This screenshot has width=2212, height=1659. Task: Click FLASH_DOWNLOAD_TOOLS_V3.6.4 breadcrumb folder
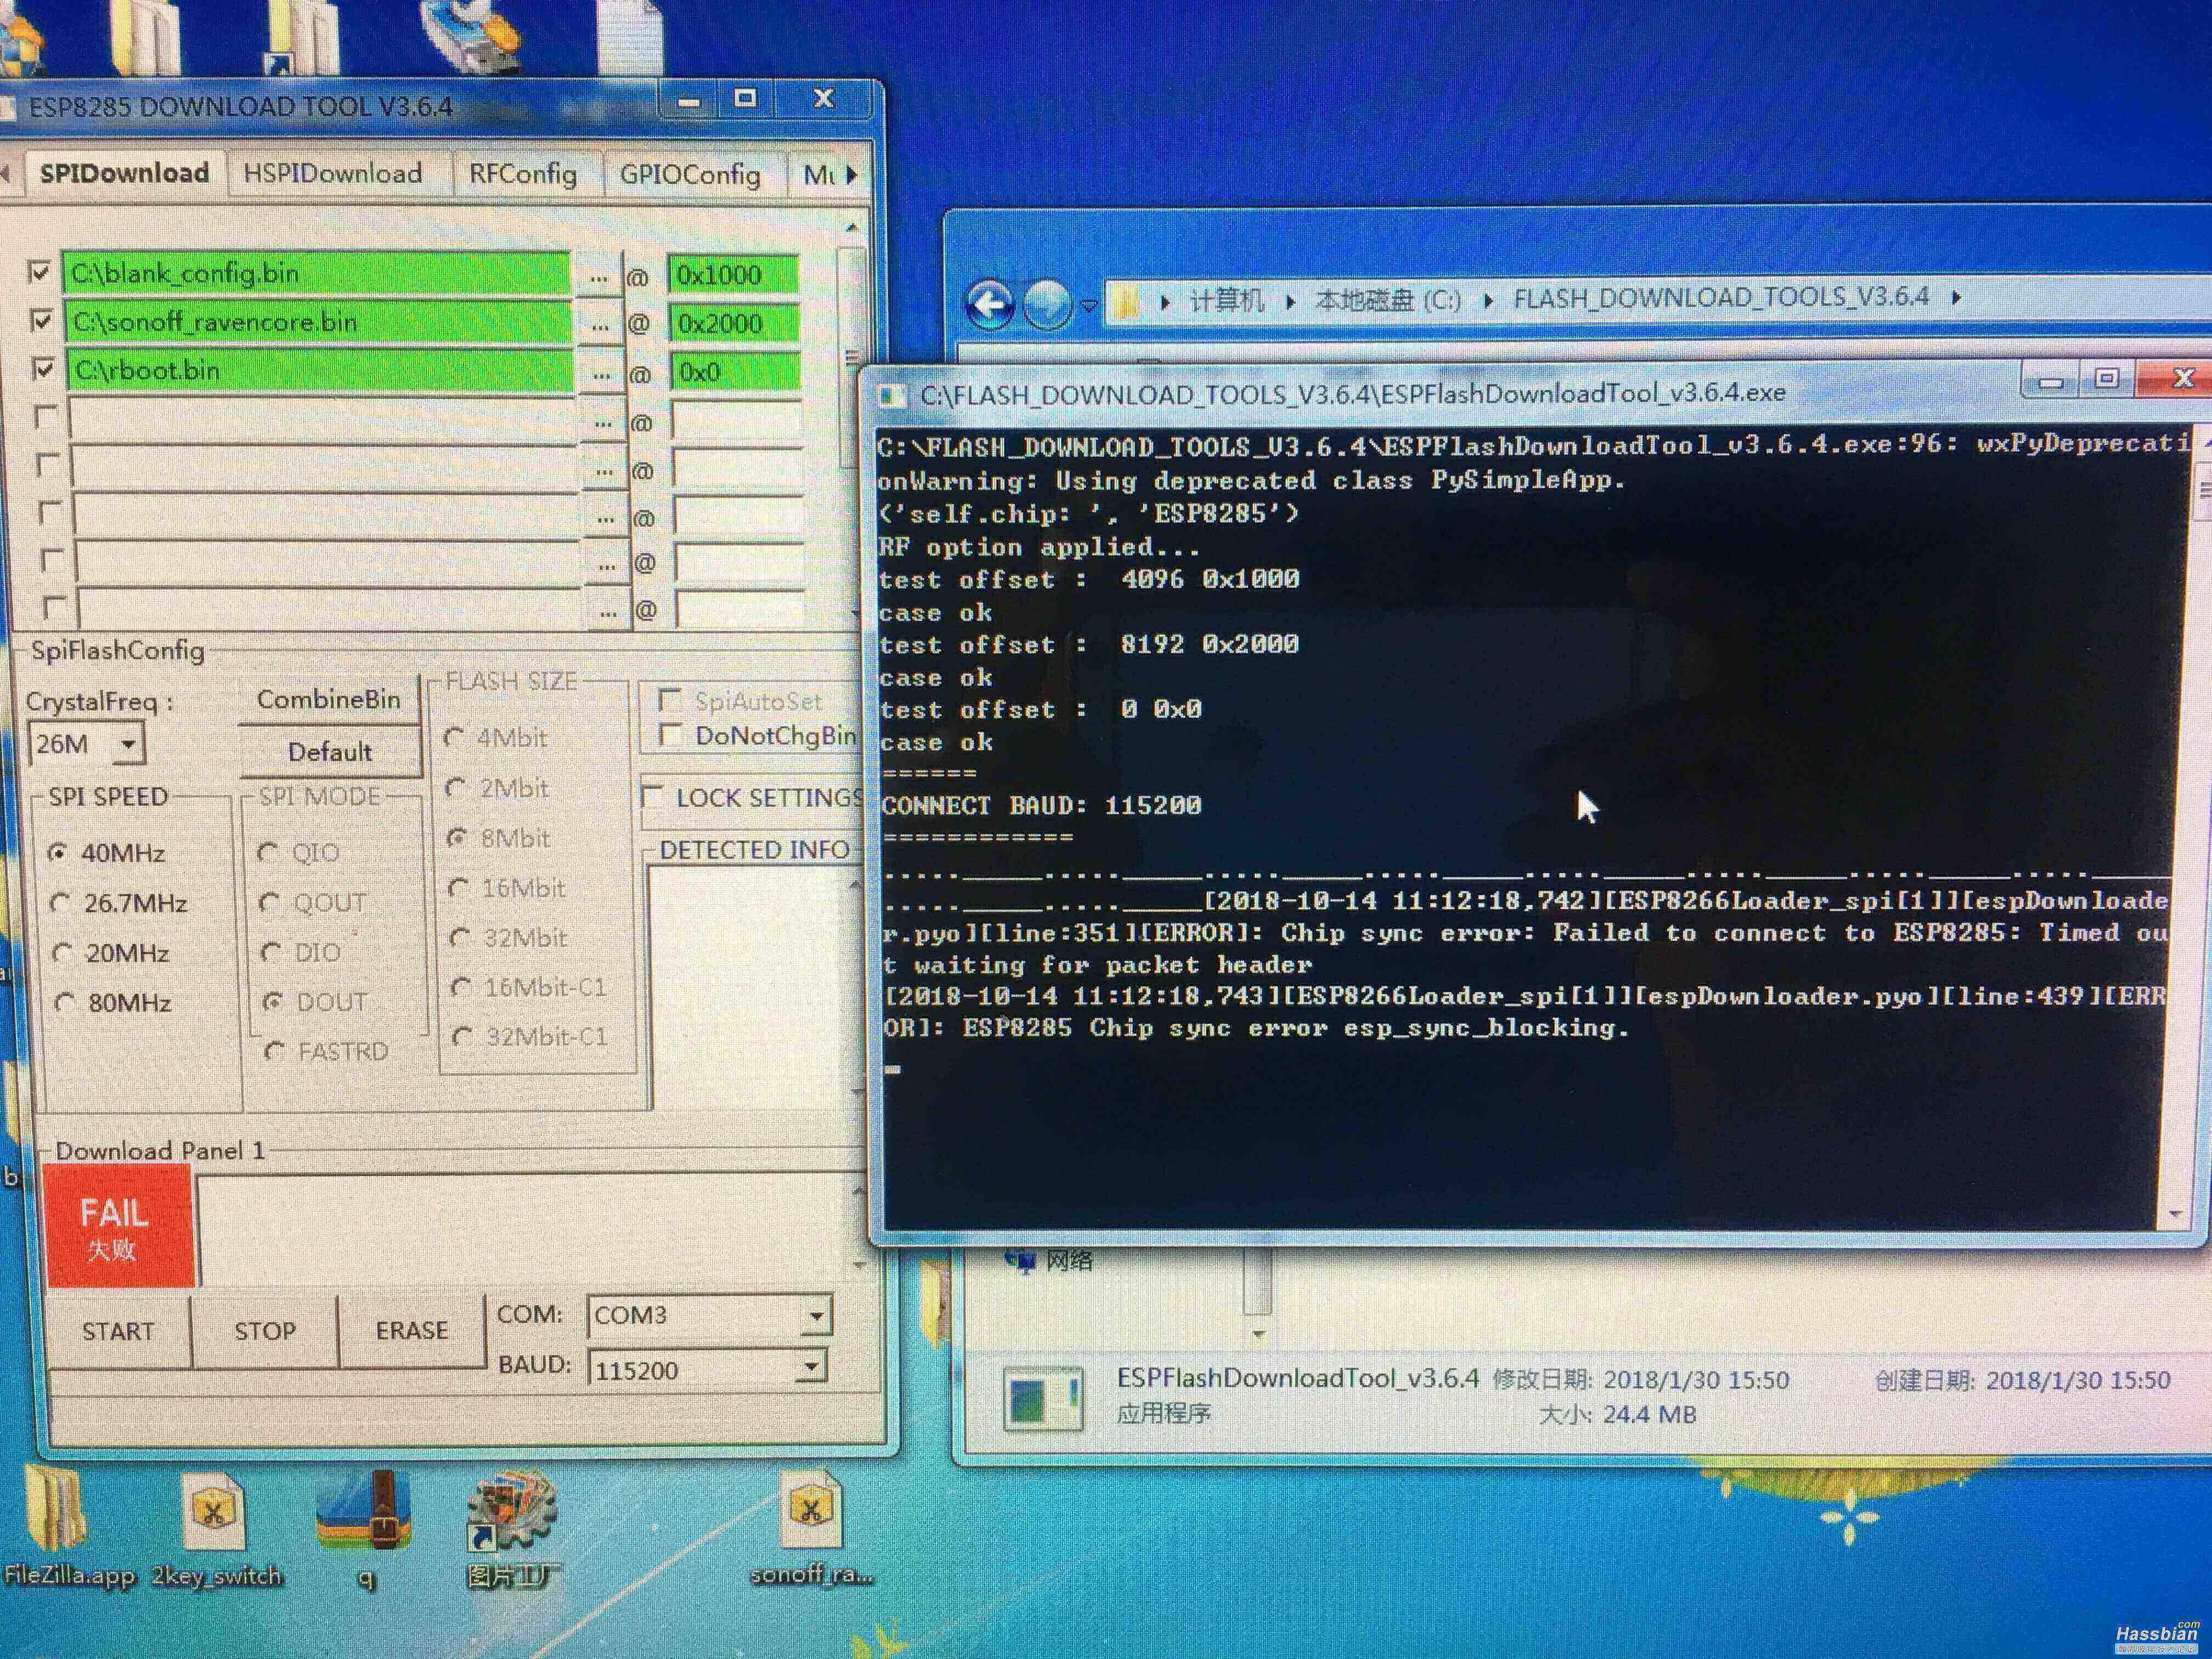tap(1721, 298)
